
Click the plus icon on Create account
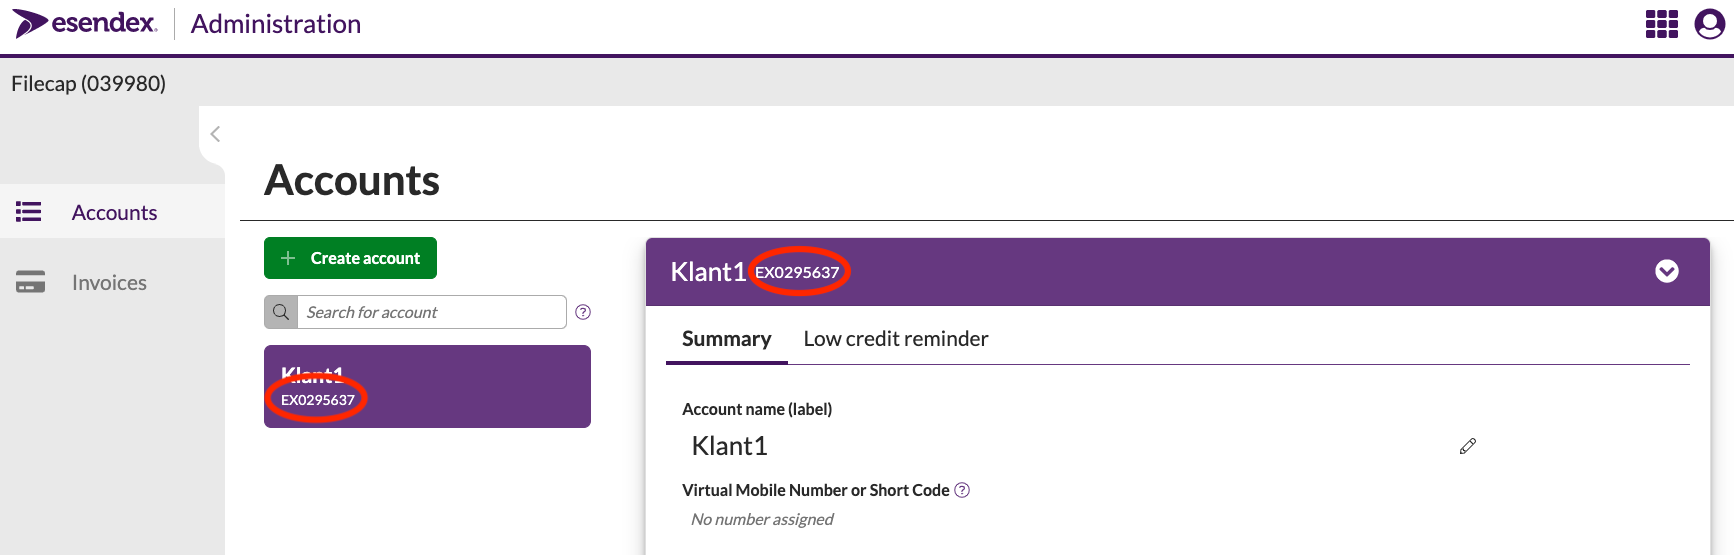pyautogui.click(x=288, y=258)
